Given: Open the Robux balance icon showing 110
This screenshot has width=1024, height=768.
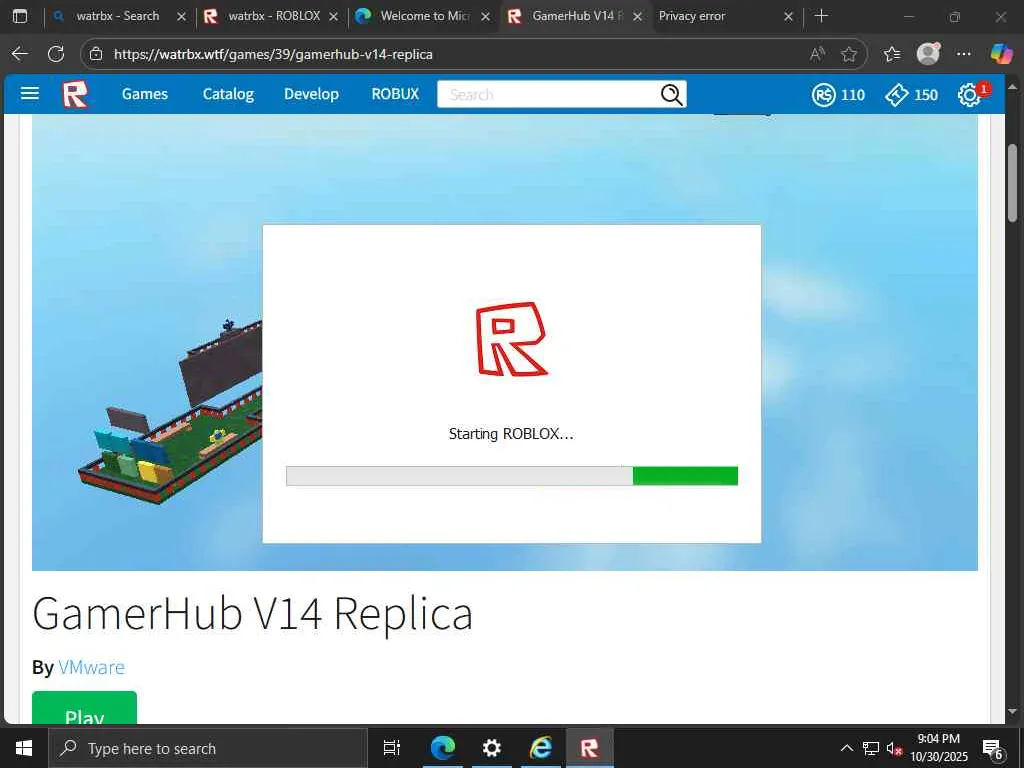Looking at the screenshot, I should (x=824, y=95).
